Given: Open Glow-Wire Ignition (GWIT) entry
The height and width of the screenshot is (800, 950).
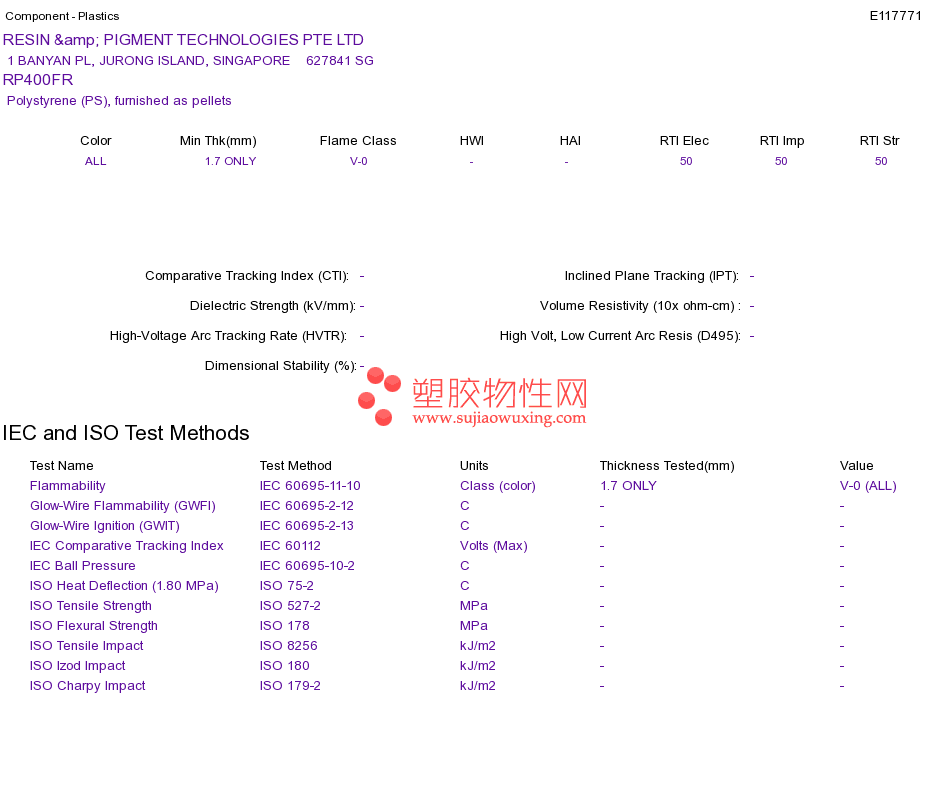Looking at the screenshot, I should [x=105, y=526].
